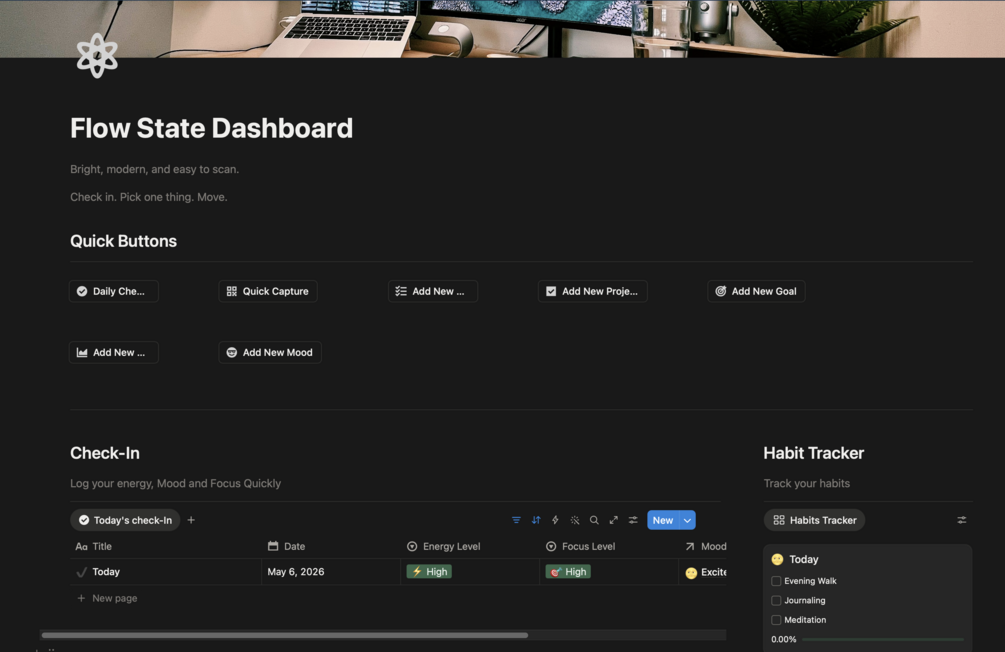Click the Focus Level column header

609,546
